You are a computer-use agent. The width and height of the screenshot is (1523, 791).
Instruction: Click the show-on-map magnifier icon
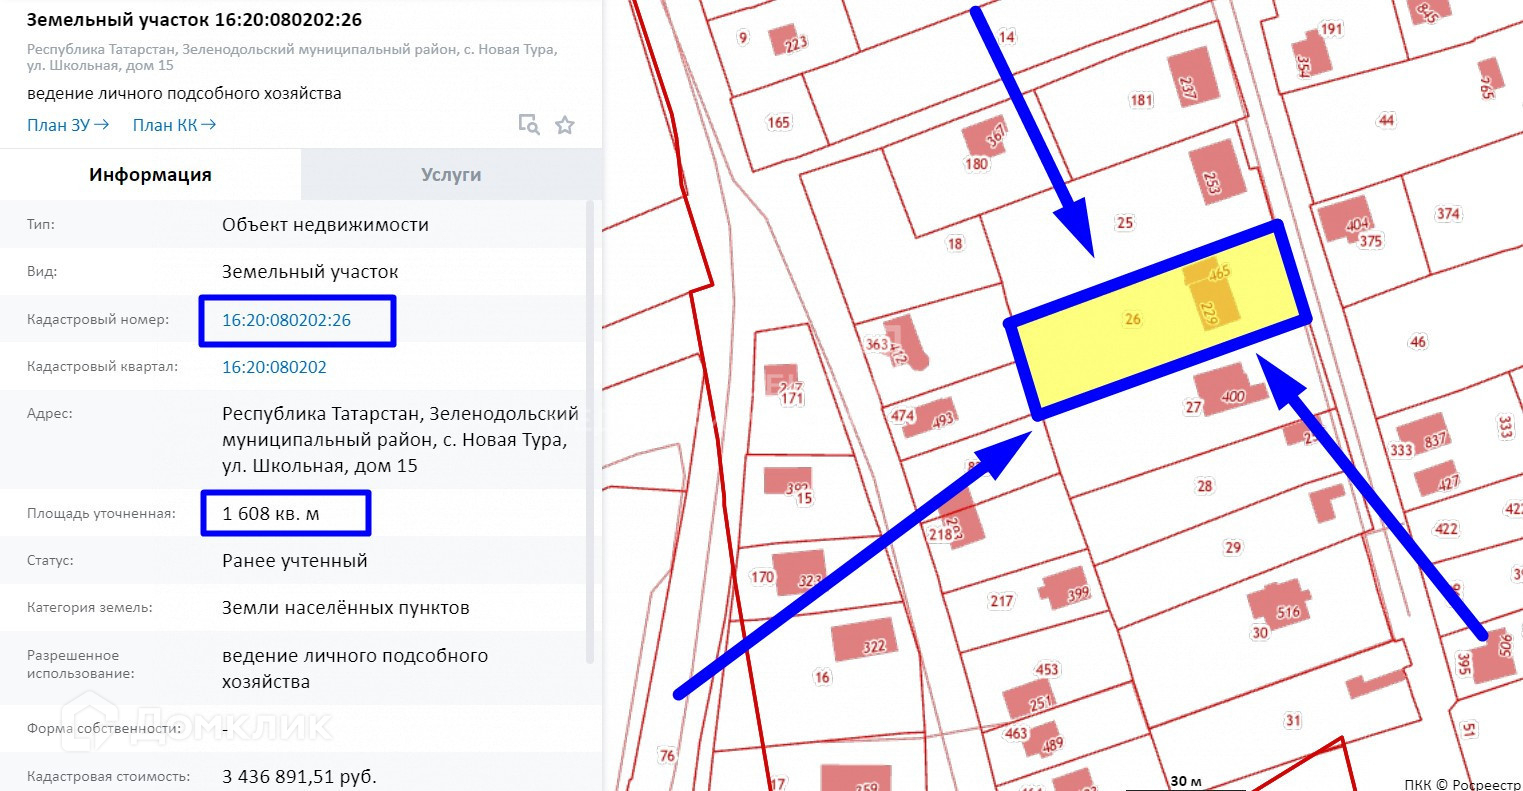pos(529,125)
